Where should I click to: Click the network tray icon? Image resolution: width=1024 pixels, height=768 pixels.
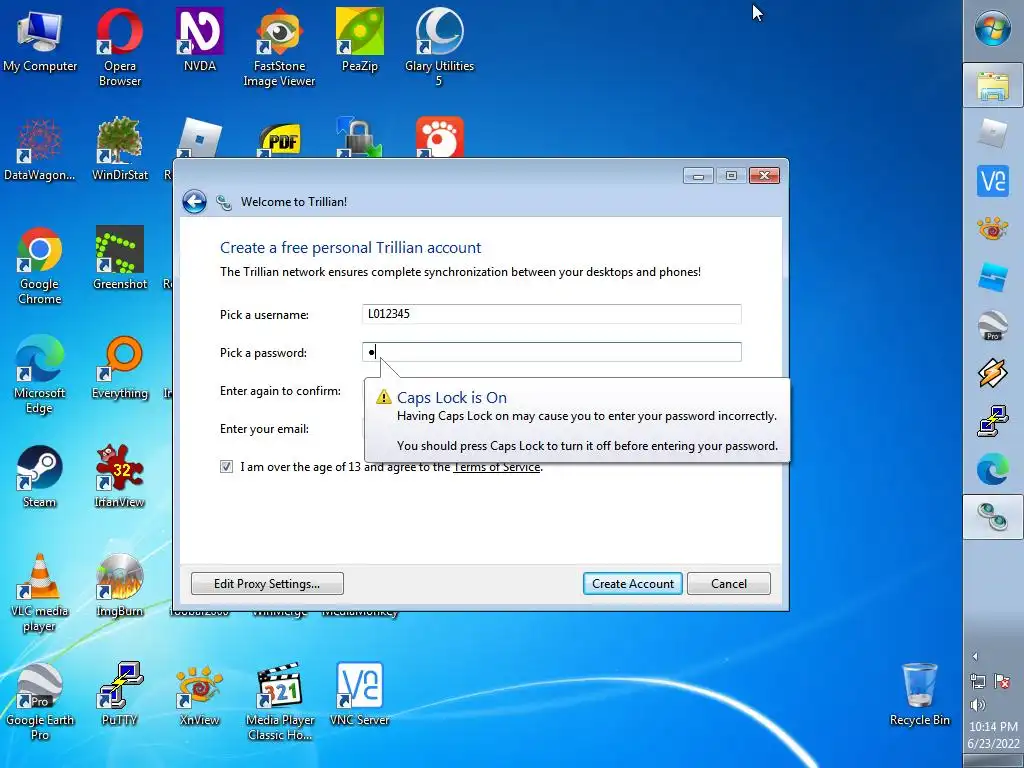978,681
